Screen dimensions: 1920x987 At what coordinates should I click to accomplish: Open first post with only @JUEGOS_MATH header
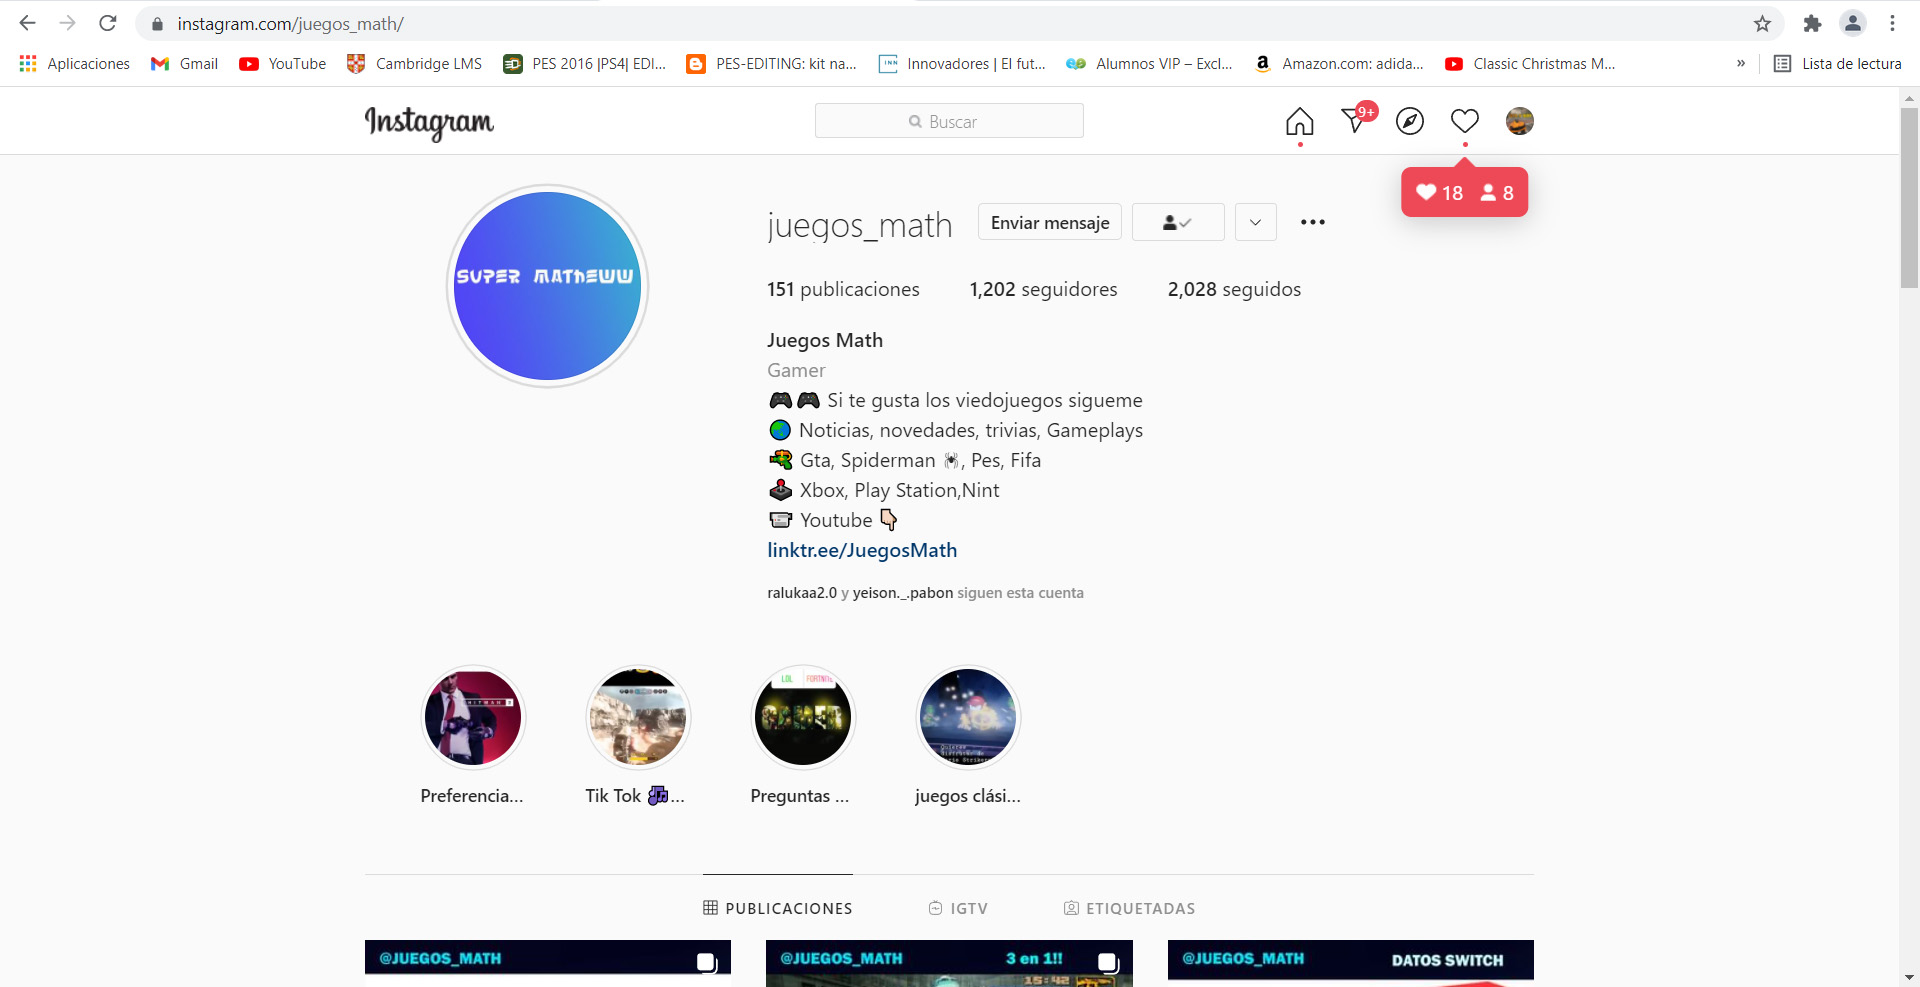tap(548, 963)
